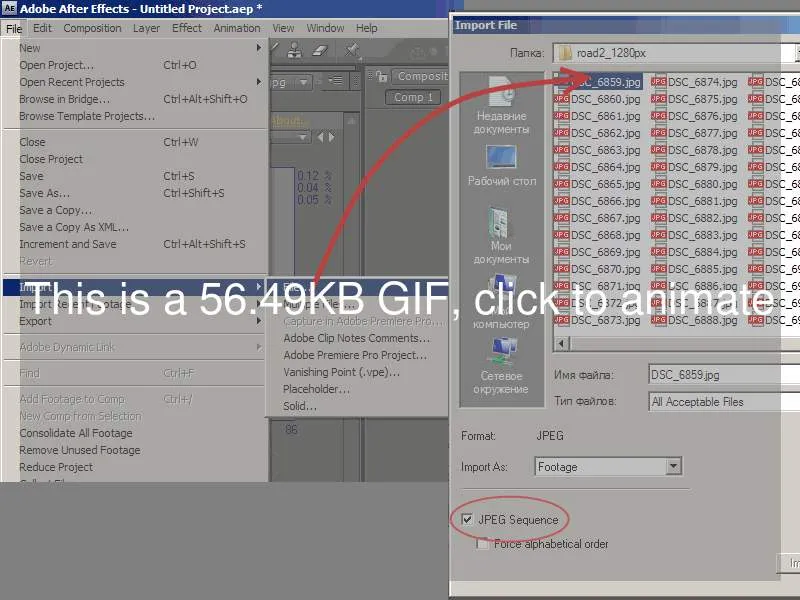Screen dimensions: 800x600
Task: Select Adobe Premiere Pro Project... in submenu
Action: 357,355
